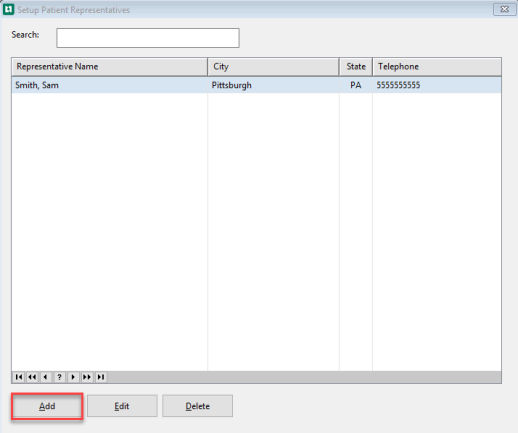518x433 pixels.
Task: Go to next record arrow icon
Action: point(73,377)
